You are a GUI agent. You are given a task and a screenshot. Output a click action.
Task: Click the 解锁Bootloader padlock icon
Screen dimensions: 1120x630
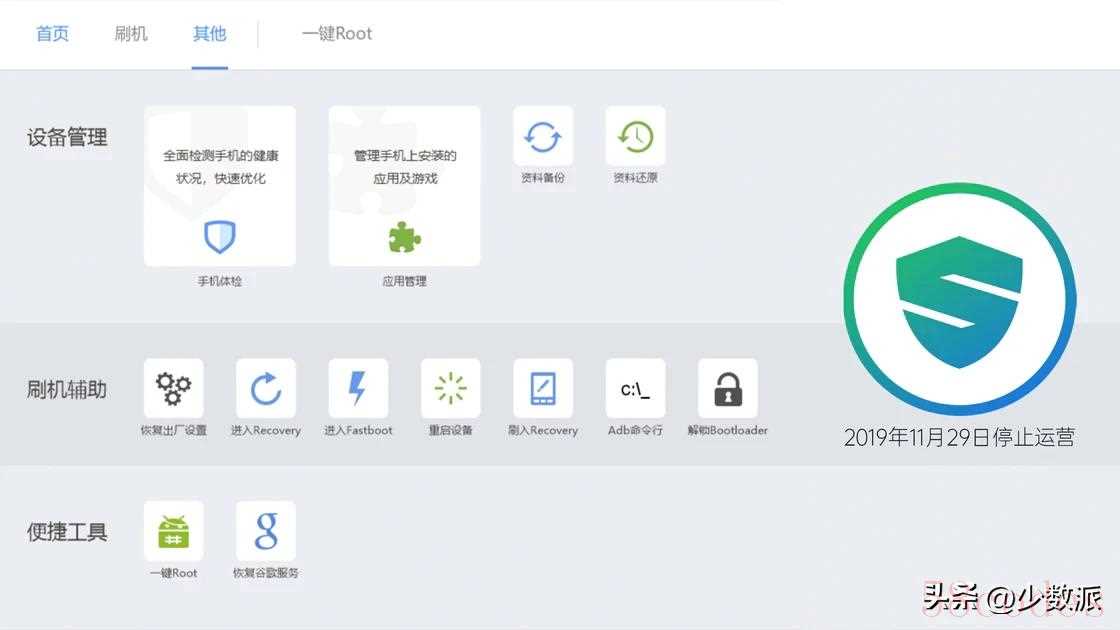coord(728,388)
